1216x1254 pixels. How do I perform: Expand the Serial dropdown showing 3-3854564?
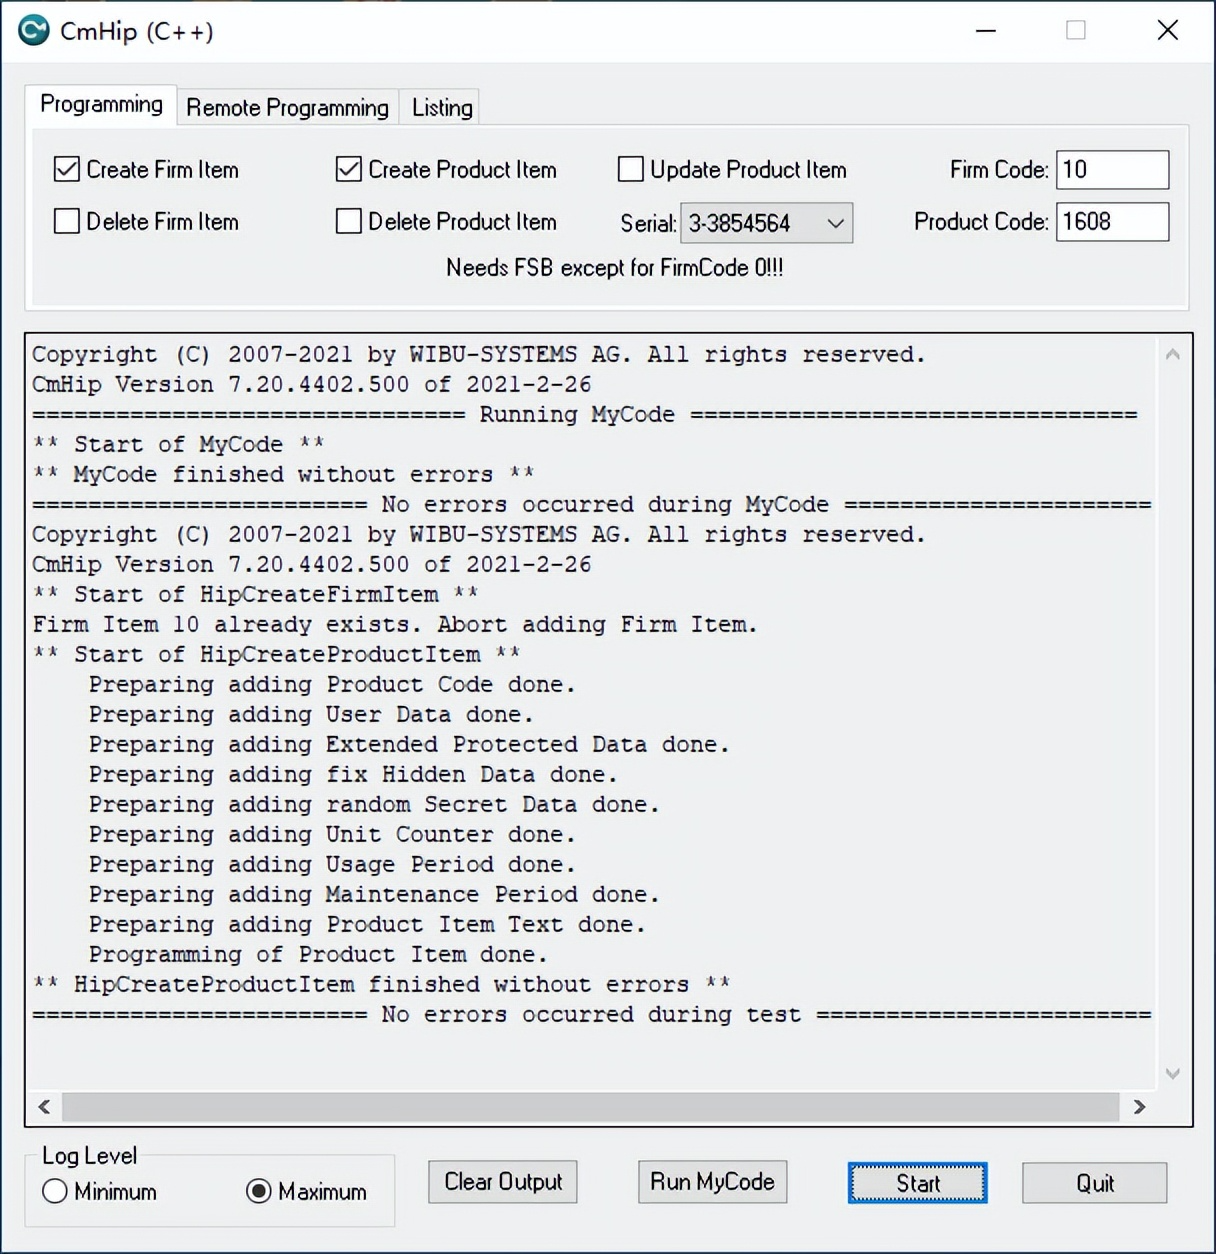pos(767,223)
